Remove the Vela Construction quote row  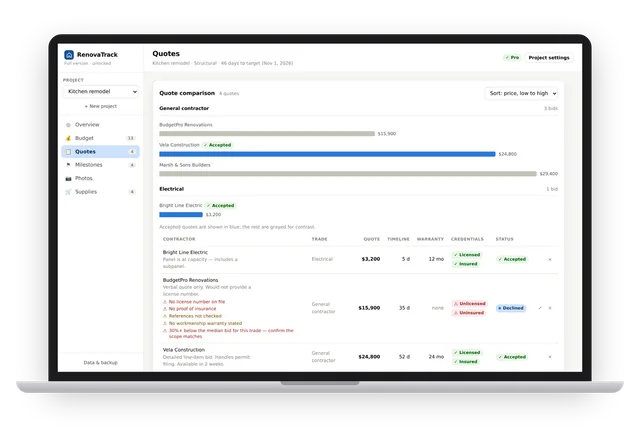(550, 357)
